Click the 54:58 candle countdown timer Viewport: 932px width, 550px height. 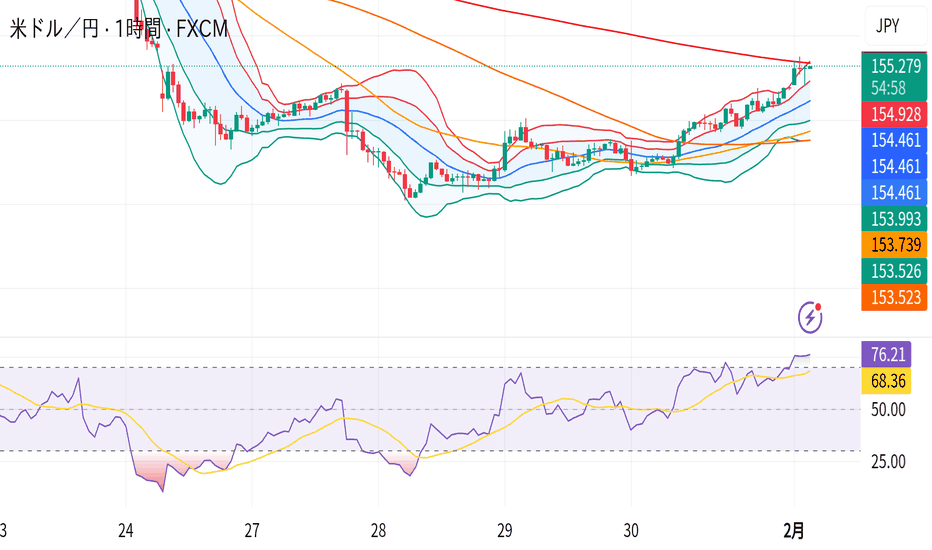click(889, 88)
